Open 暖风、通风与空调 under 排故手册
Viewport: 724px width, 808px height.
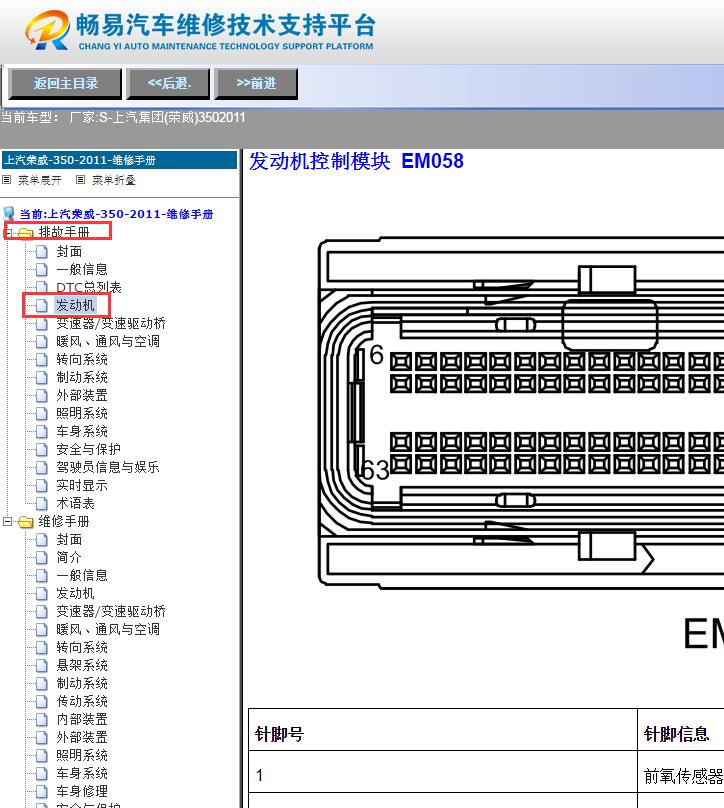pos(108,341)
